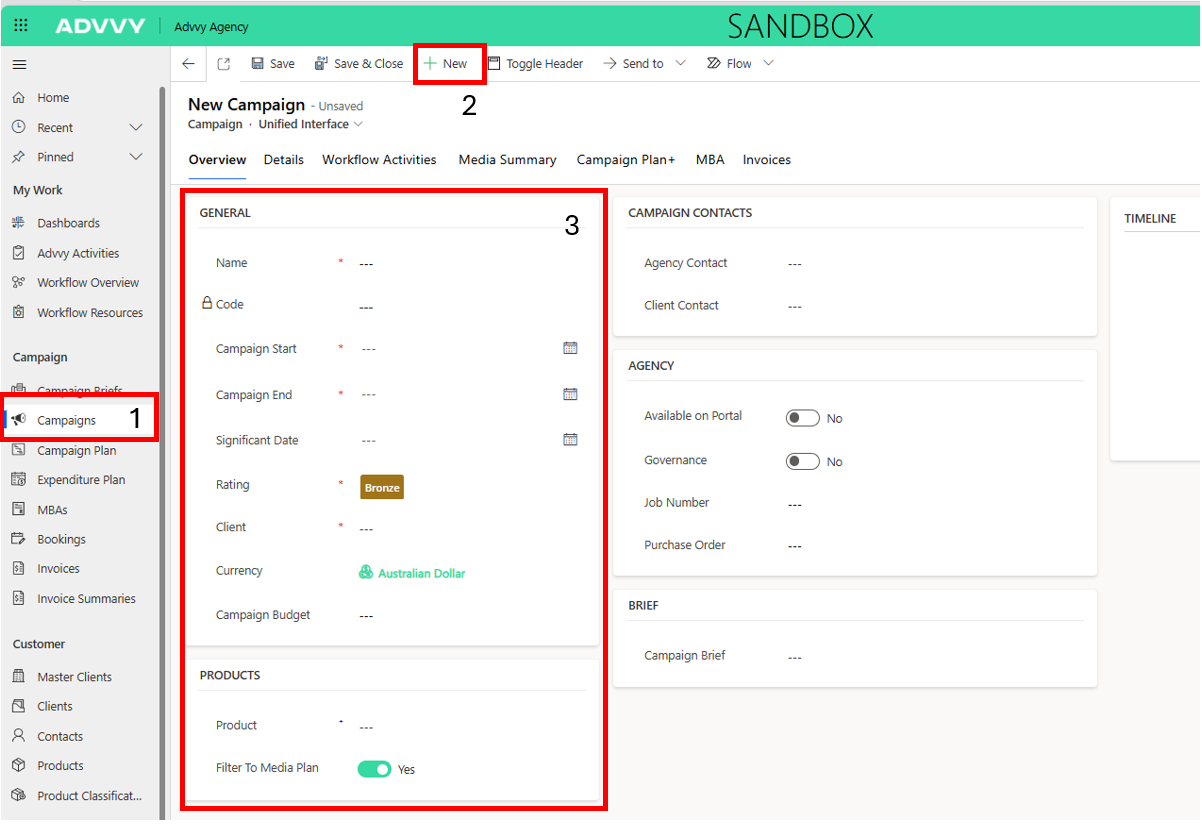
Task: Open record in new window icon
Action: pyautogui.click(x=224, y=63)
